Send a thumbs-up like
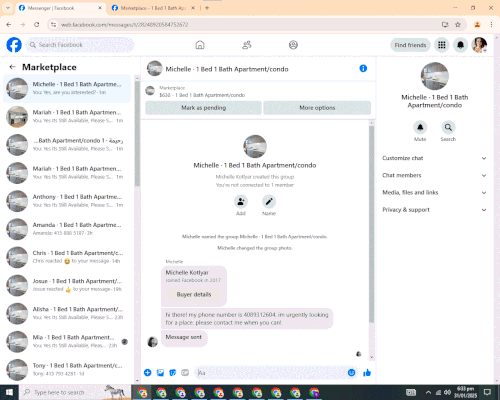Viewport: 500px width, 400px height. 367,373
